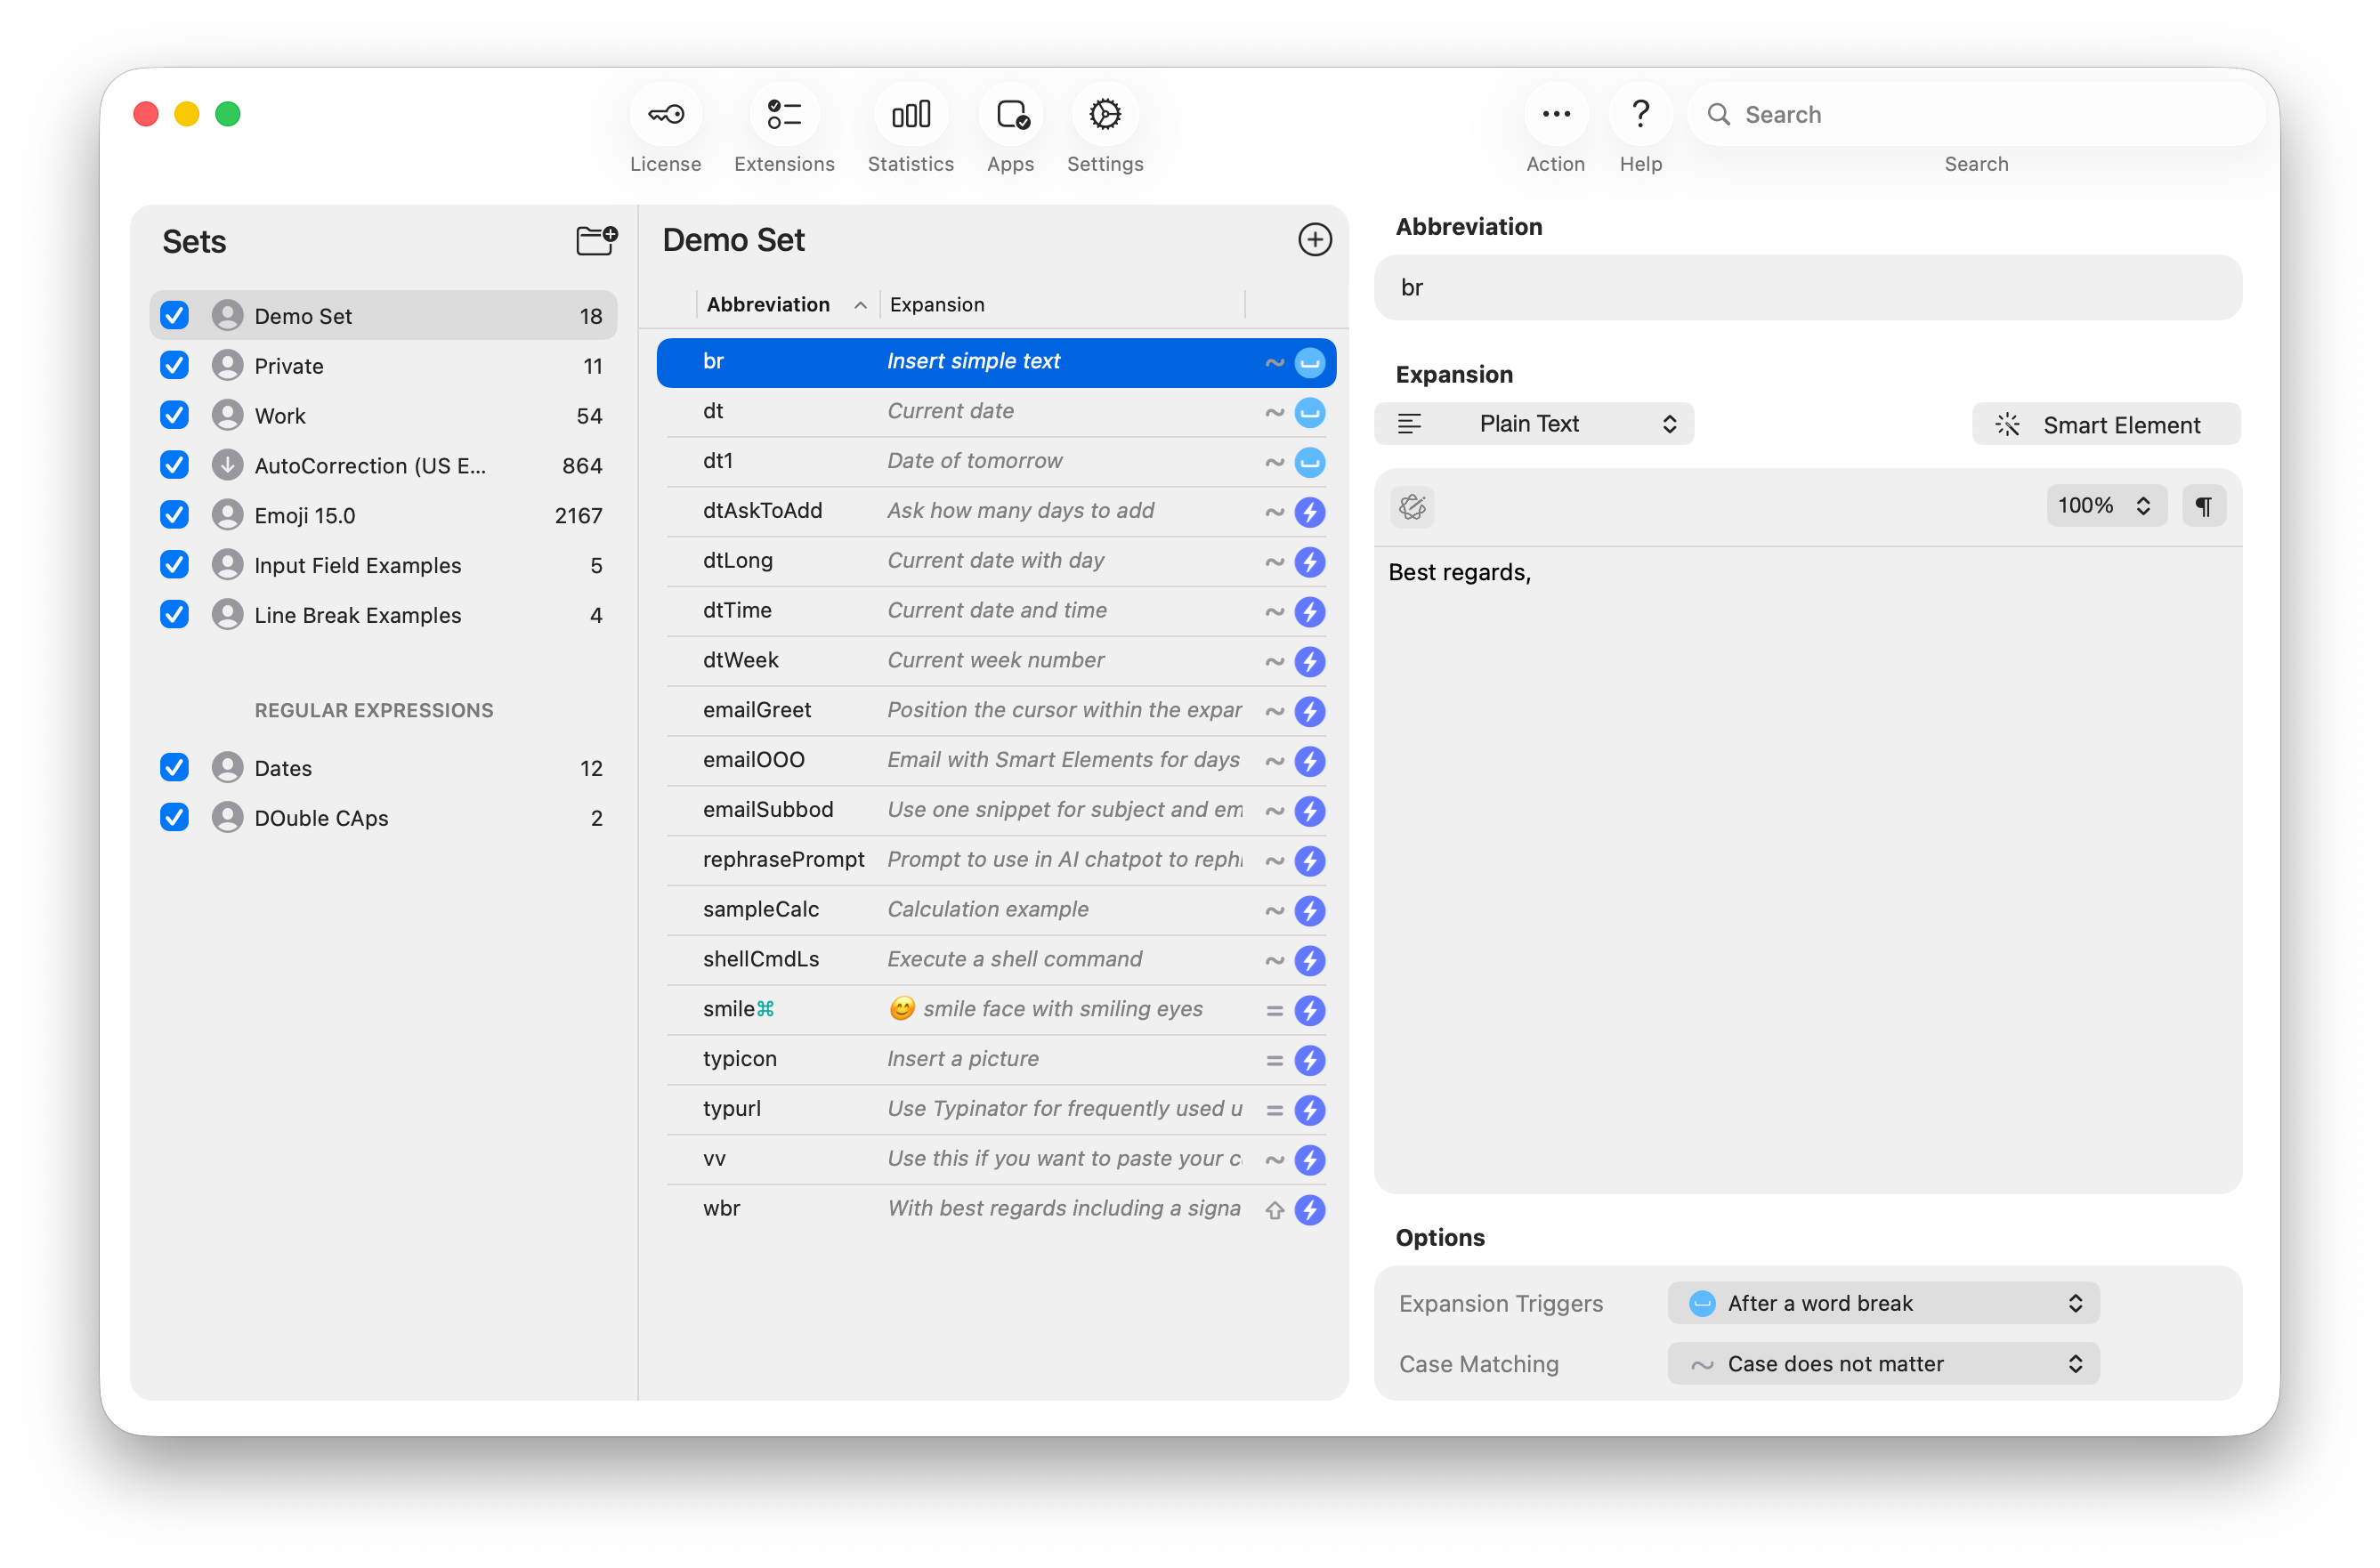This screenshot has width=2380, height=1568.
Task: Open the License key toolbar icon
Action: 665,115
